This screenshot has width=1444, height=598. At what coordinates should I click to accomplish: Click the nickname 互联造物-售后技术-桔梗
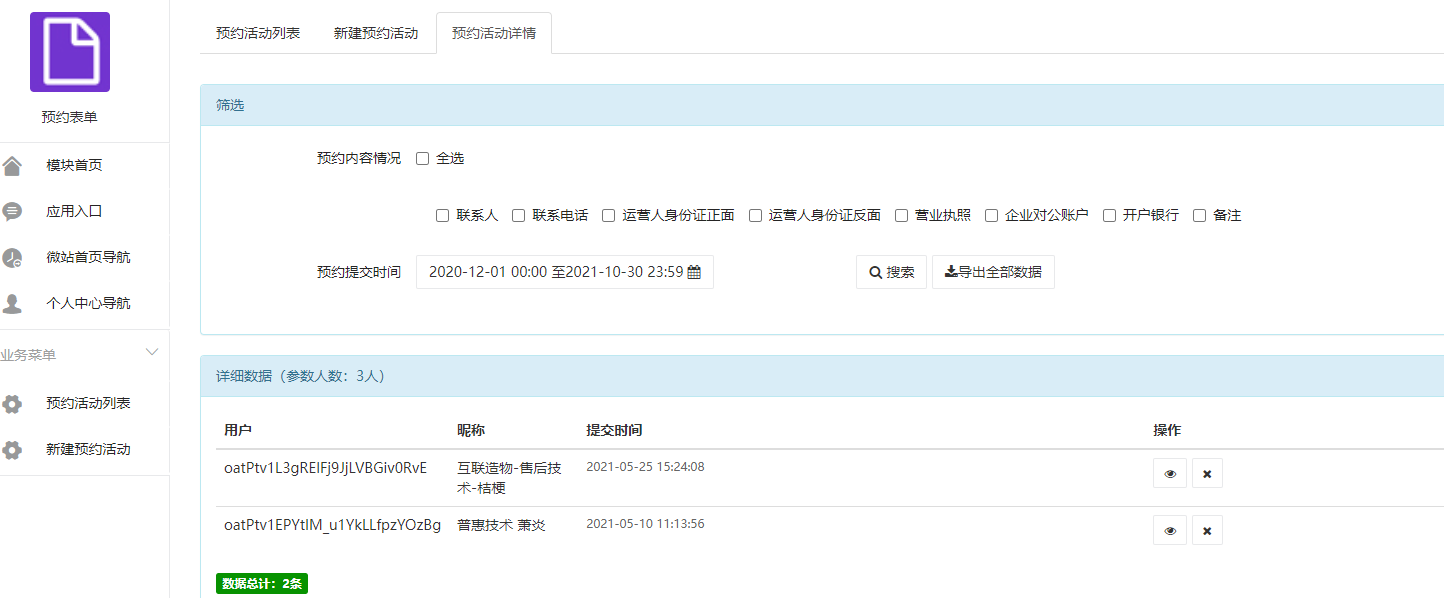509,478
